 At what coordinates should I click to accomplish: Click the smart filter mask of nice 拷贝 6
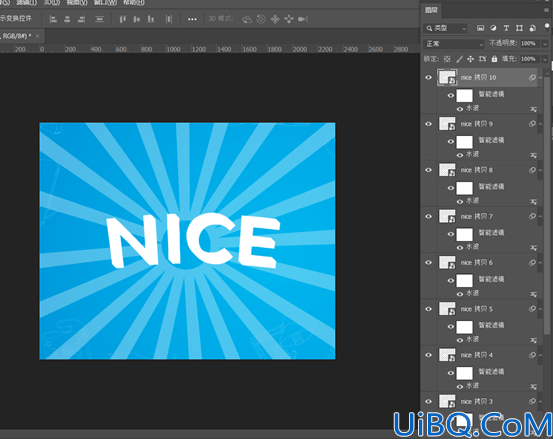point(464,281)
